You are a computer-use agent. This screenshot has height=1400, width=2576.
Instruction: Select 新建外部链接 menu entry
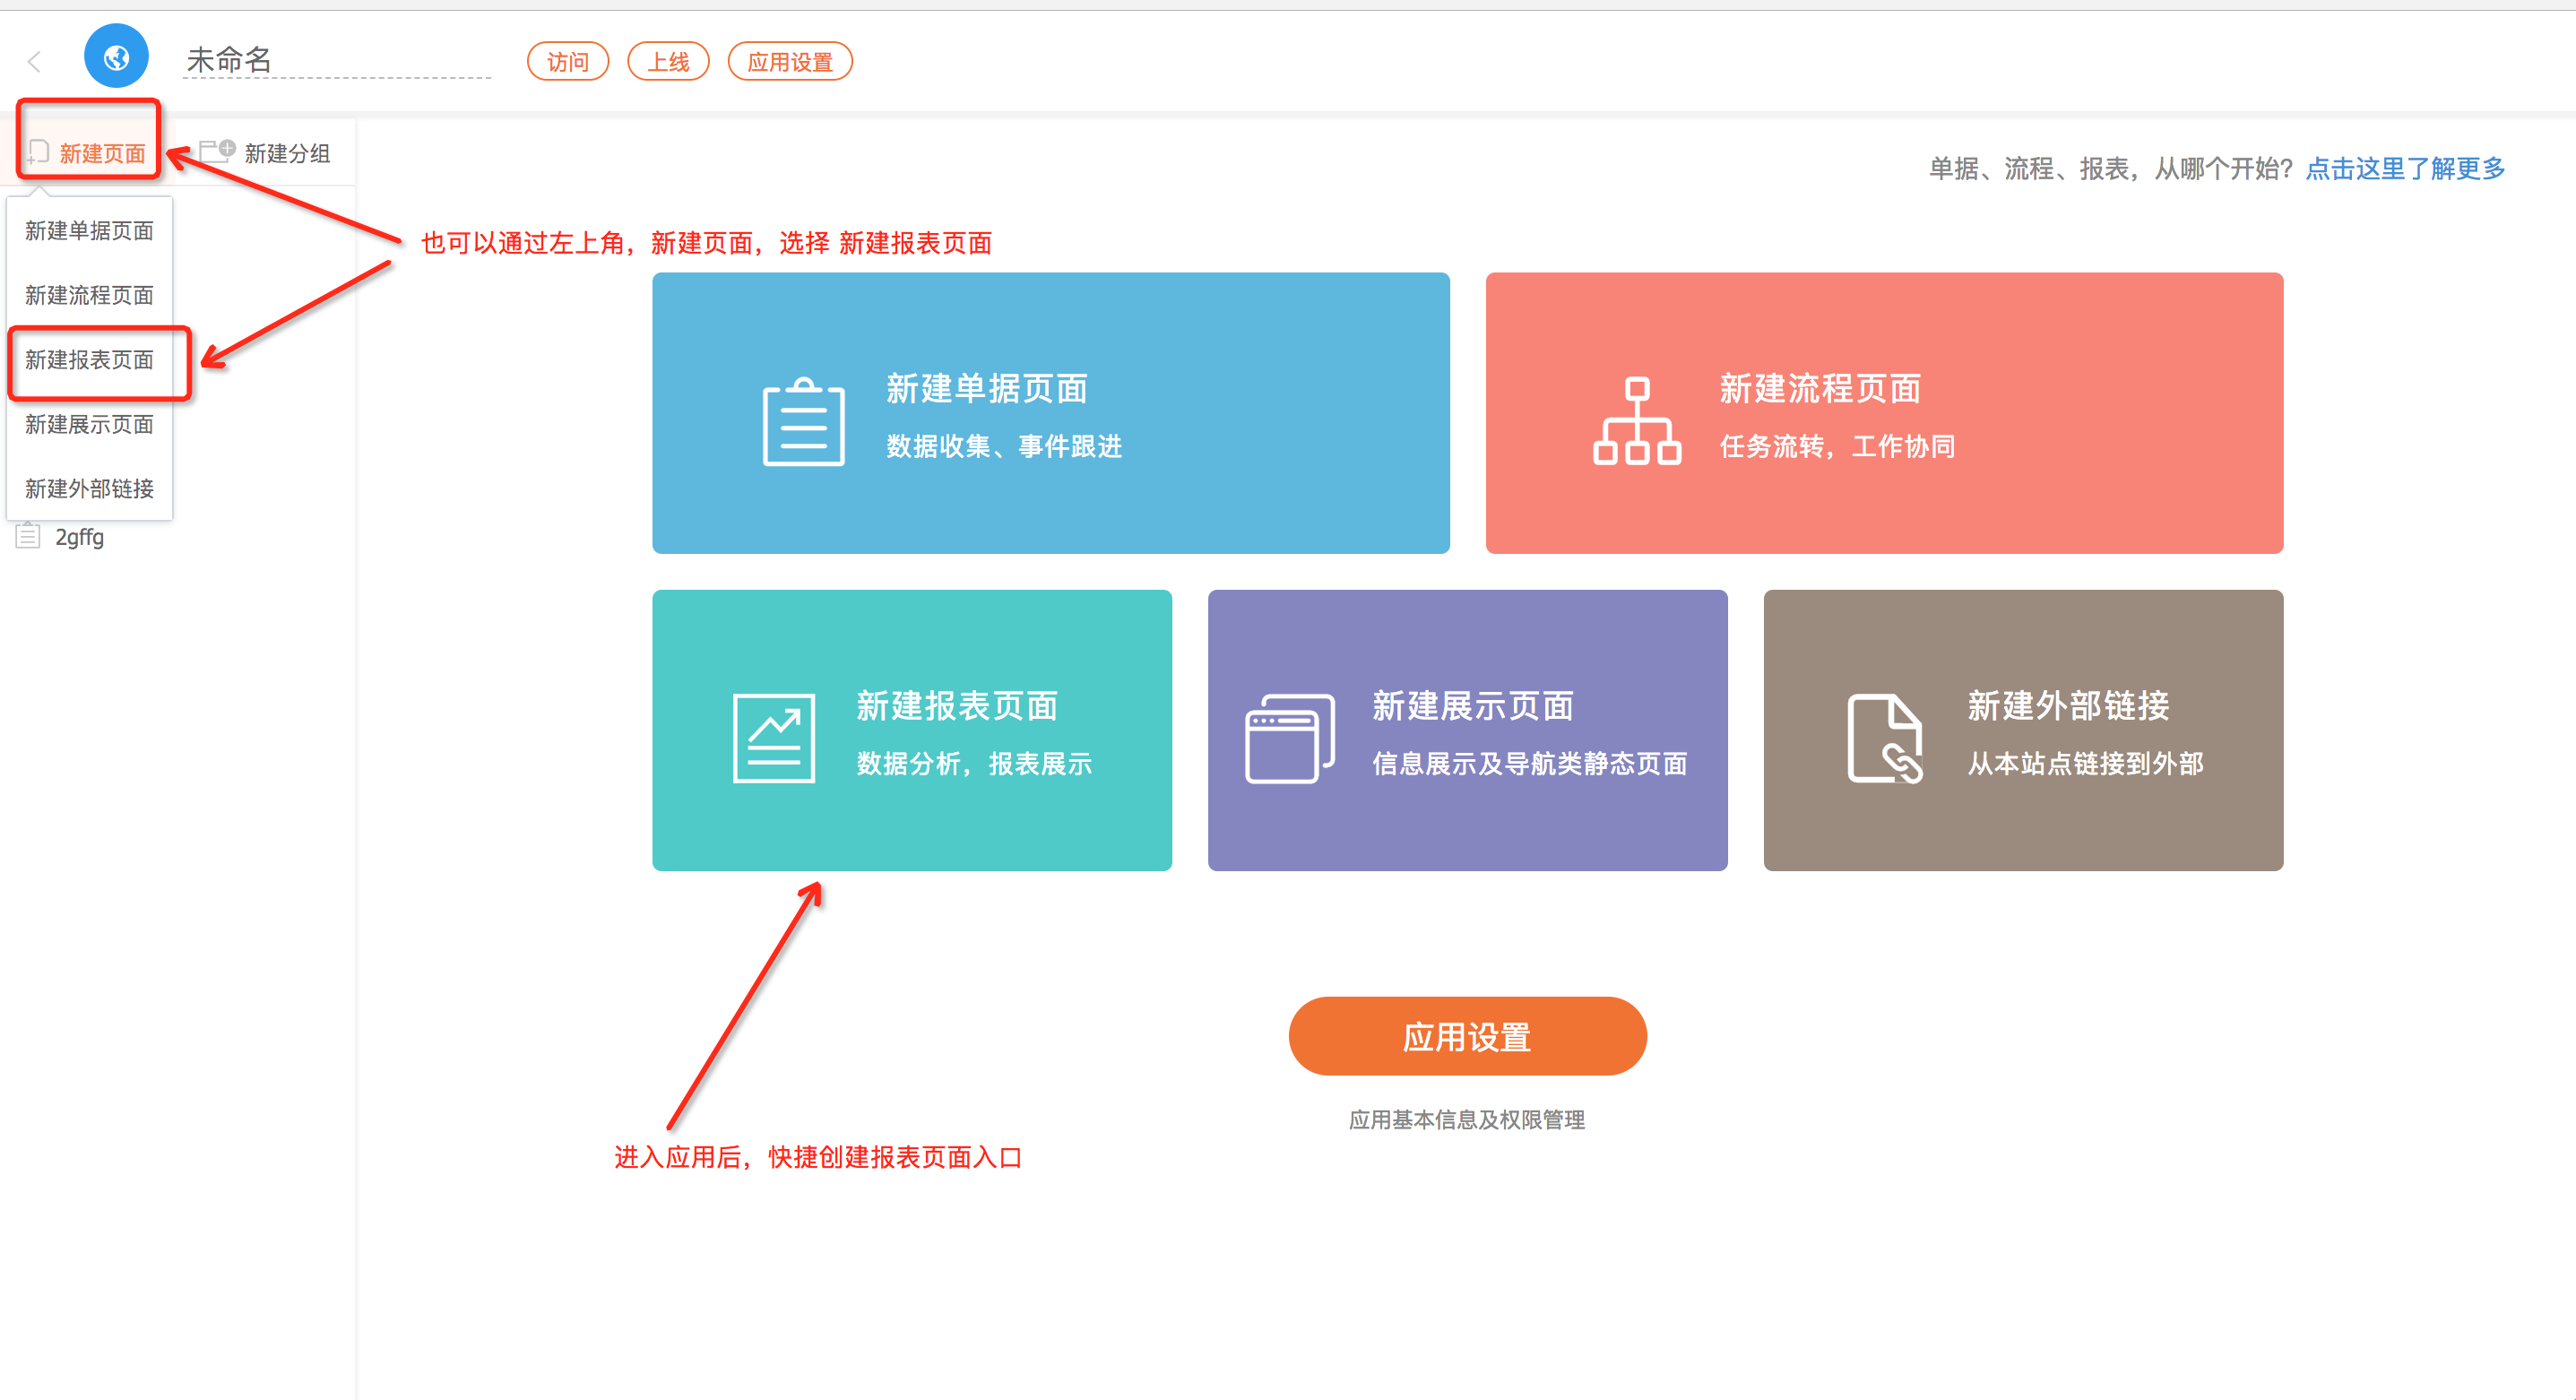(90, 489)
